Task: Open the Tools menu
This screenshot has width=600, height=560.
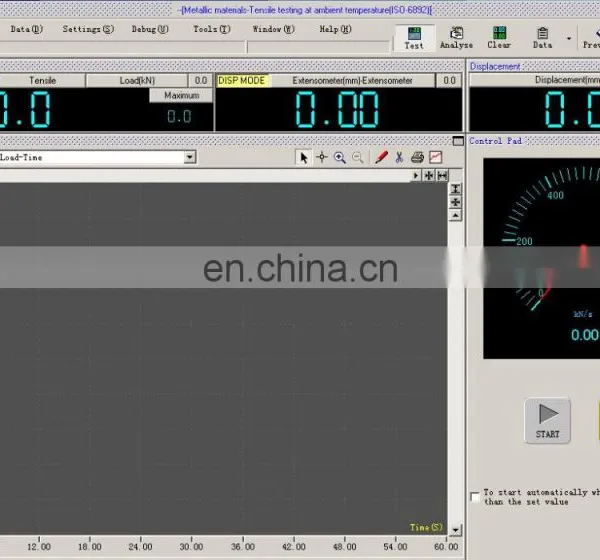Action: [x=212, y=29]
